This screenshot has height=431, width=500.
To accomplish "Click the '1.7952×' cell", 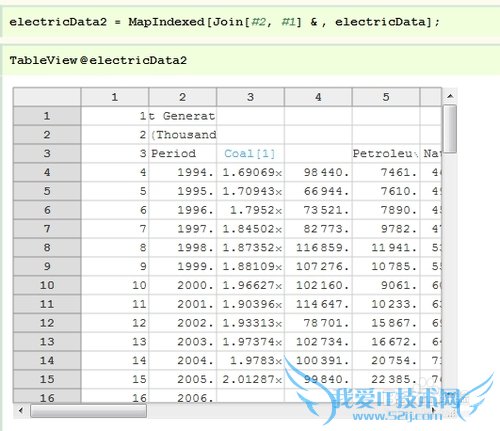I will (250, 210).
